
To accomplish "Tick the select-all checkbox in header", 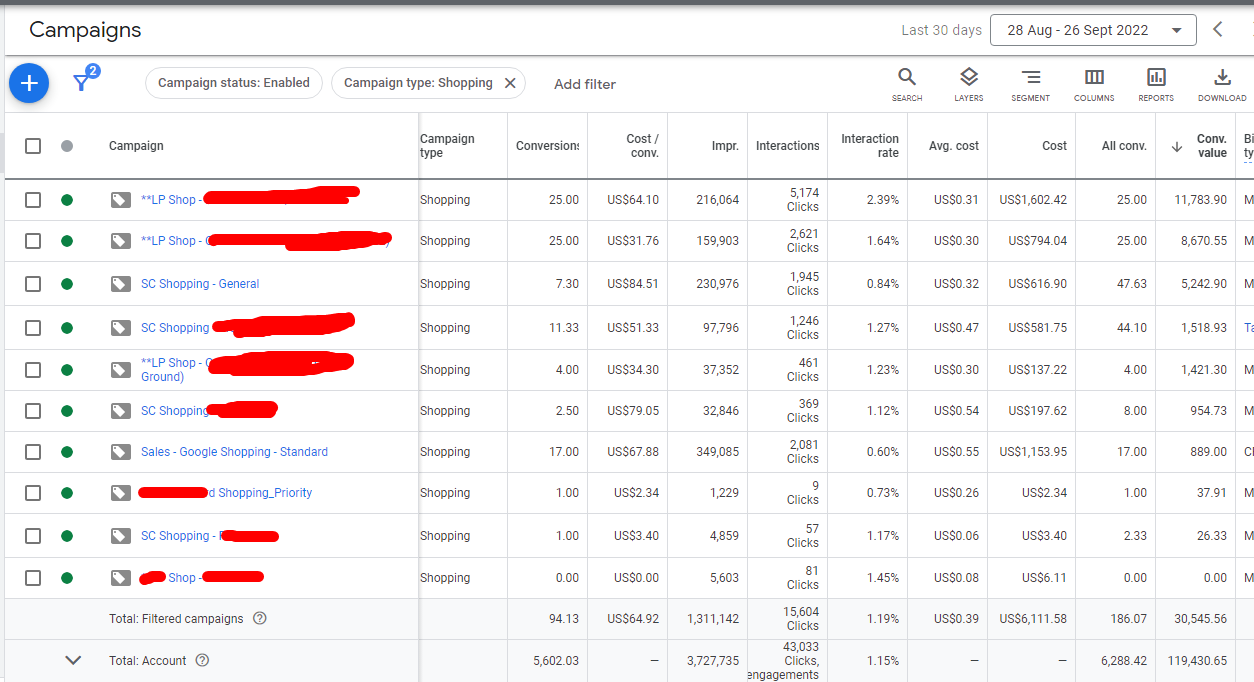I will tap(33, 146).
